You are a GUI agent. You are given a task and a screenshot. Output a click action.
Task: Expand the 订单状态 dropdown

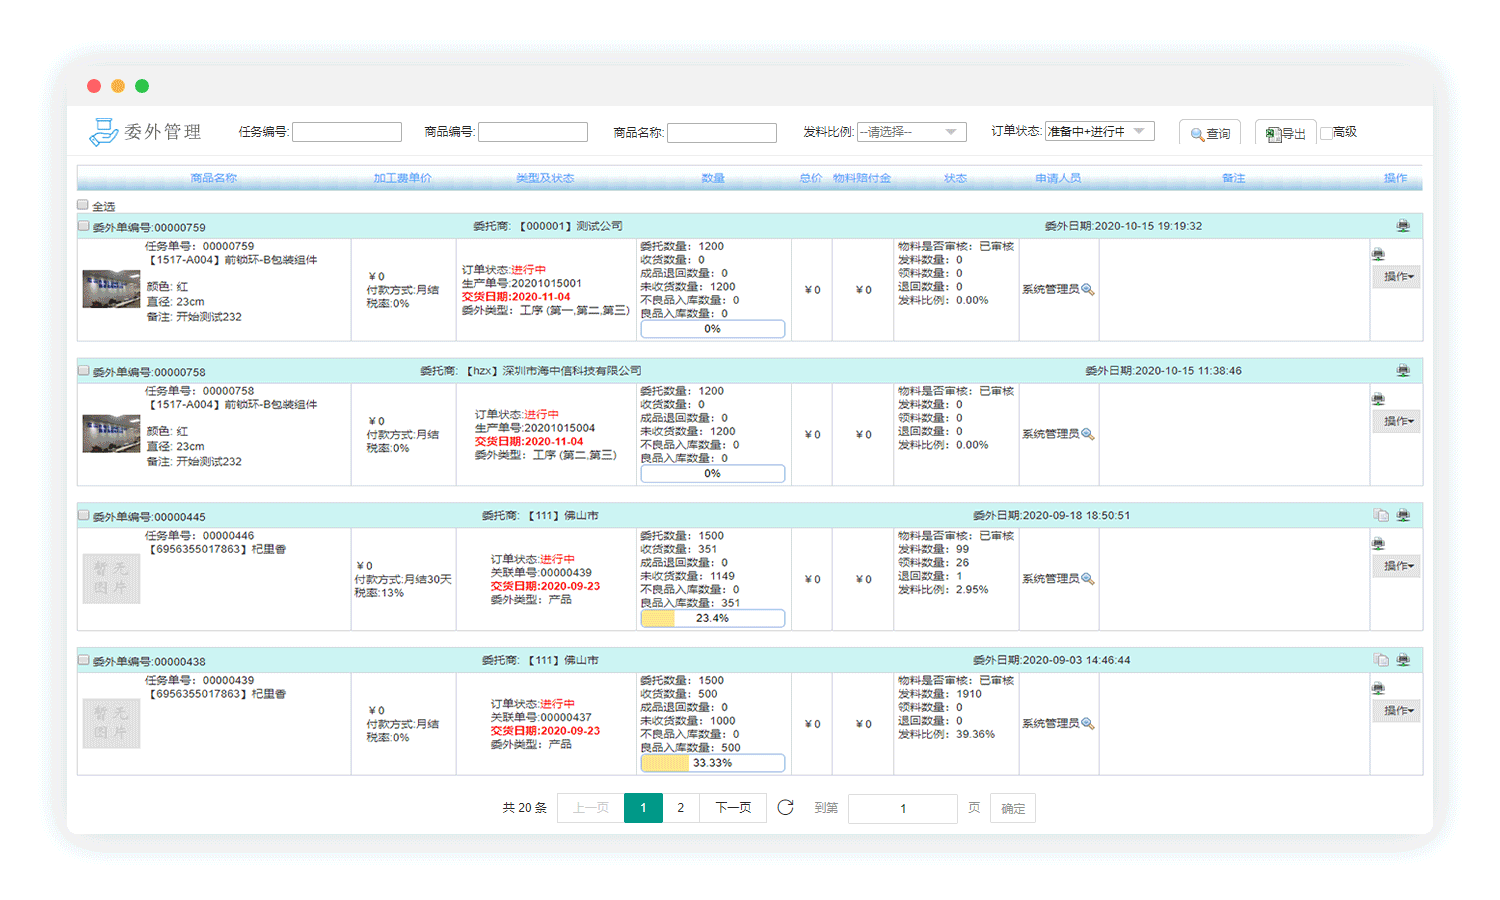(x=1099, y=131)
